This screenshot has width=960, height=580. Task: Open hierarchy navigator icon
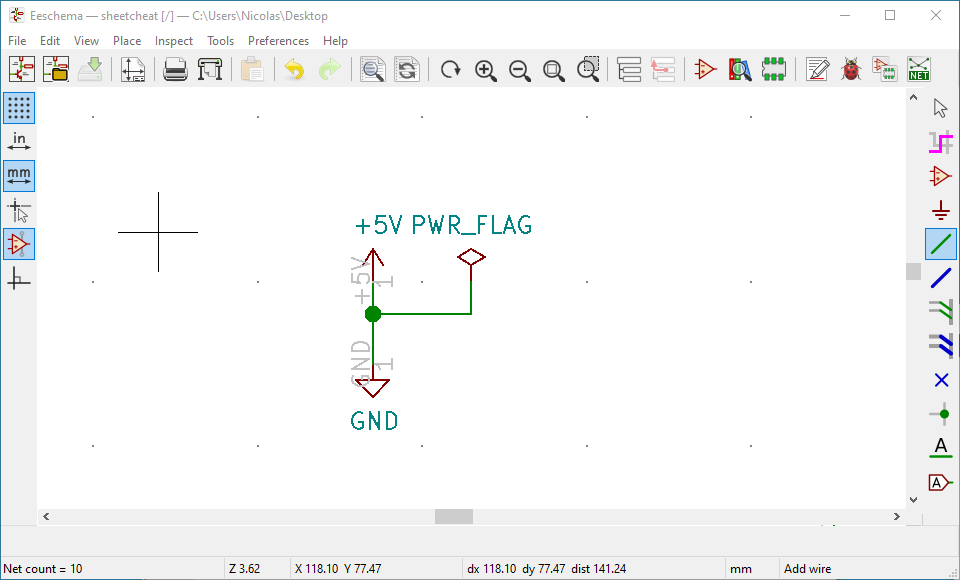click(629, 69)
